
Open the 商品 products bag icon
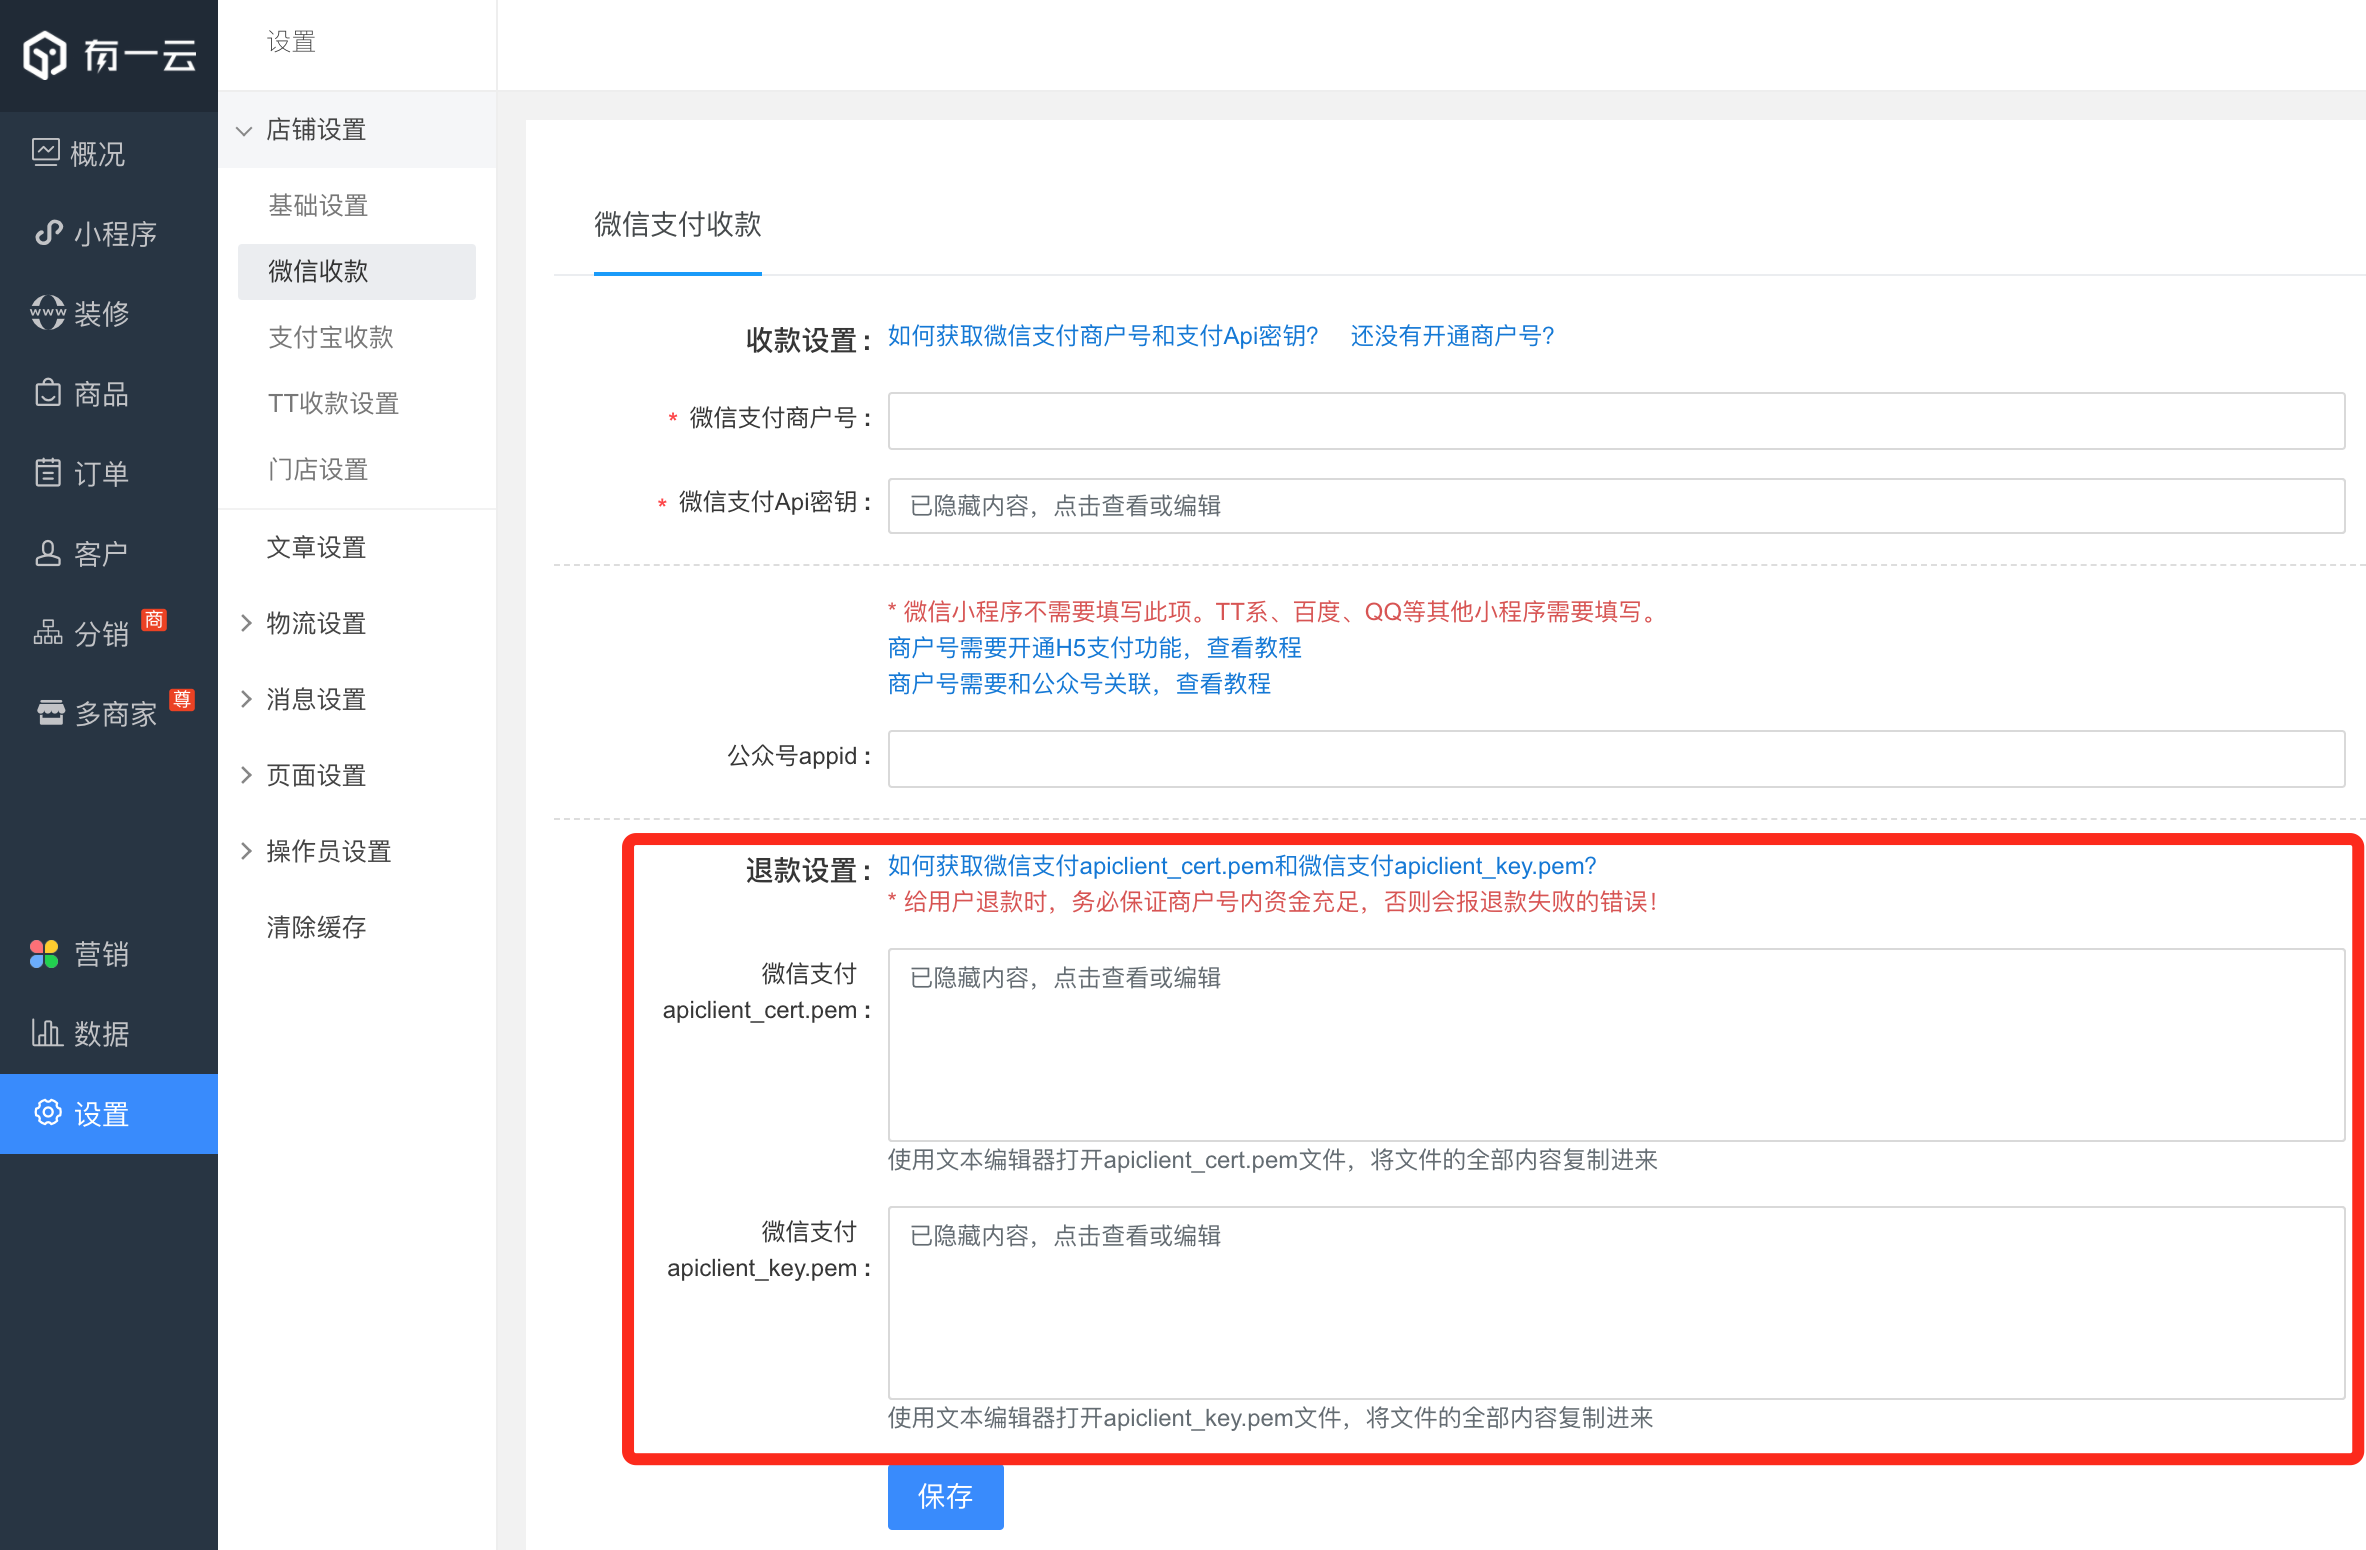[48, 393]
